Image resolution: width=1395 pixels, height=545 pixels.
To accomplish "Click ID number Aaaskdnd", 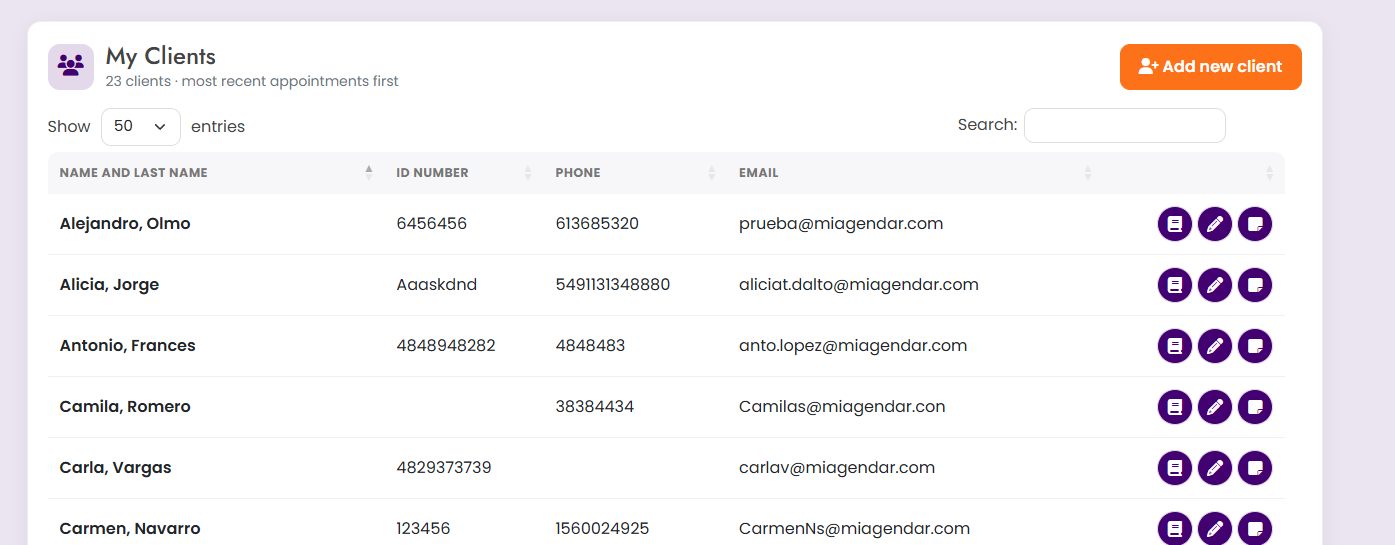I will click(x=437, y=285).
